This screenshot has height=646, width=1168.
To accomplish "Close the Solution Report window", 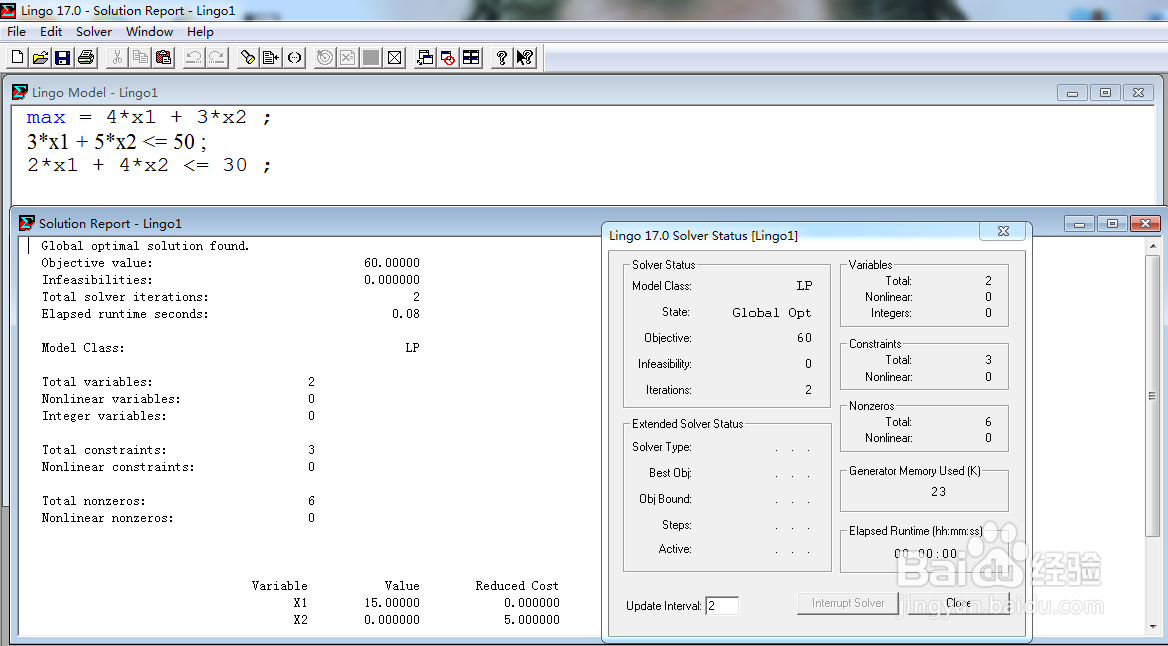I will click(1145, 224).
